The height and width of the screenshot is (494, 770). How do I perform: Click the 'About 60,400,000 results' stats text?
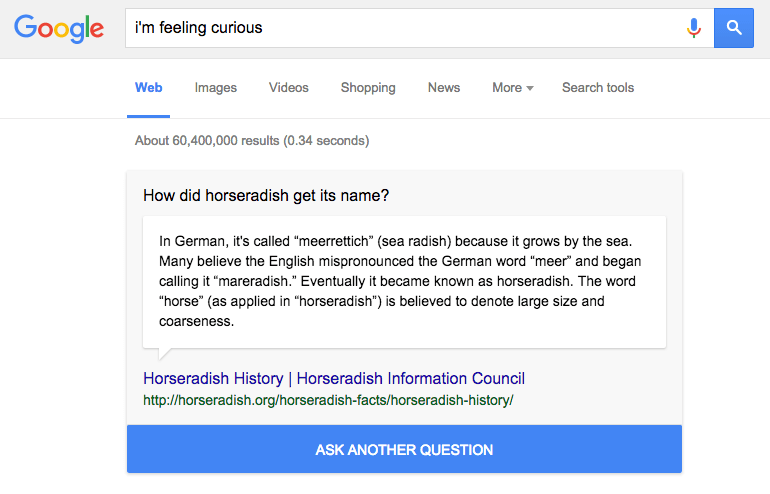tap(252, 140)
